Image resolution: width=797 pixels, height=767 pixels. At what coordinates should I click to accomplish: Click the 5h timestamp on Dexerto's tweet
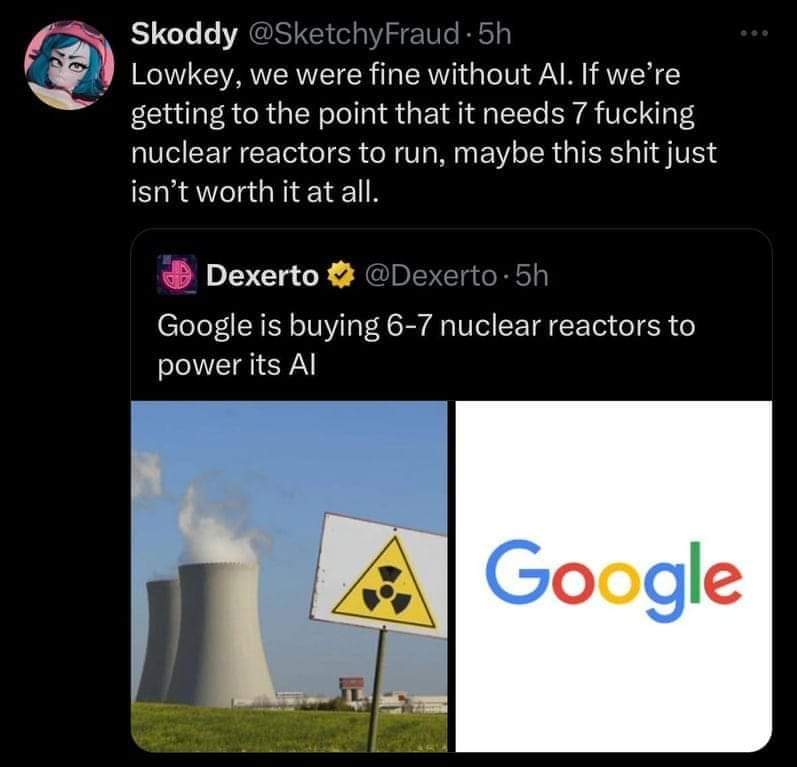pos(532,275)
